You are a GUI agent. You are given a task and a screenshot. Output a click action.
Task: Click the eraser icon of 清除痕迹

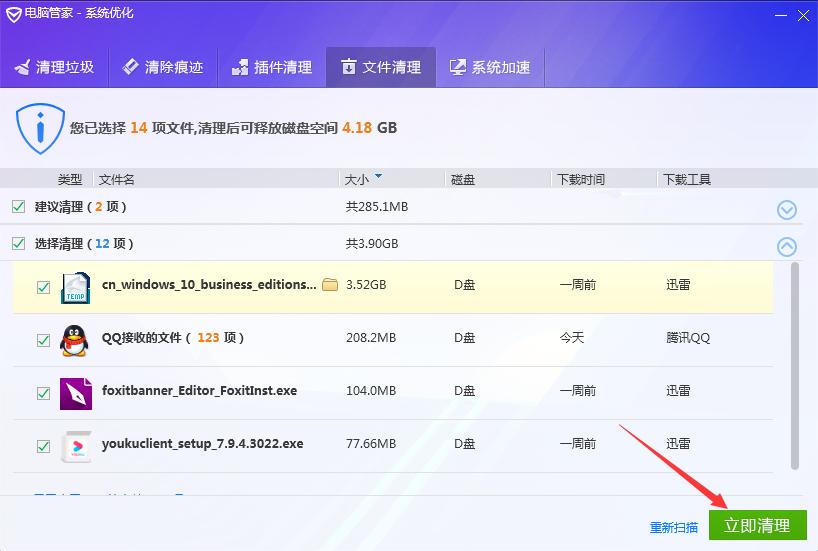point(130,66)
